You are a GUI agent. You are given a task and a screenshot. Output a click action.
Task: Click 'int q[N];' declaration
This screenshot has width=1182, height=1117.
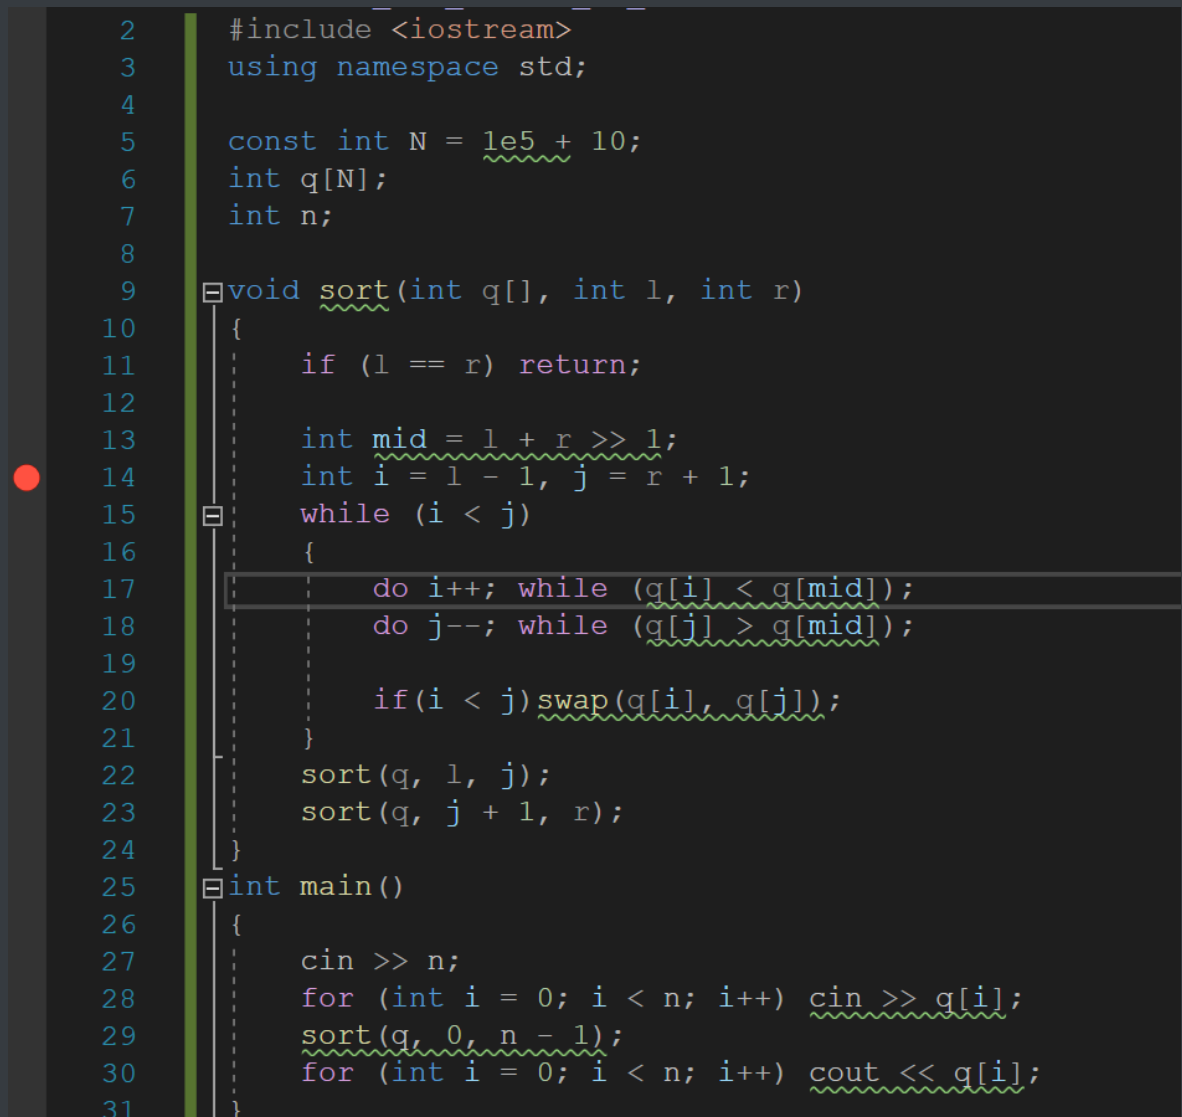coord(307,179)
